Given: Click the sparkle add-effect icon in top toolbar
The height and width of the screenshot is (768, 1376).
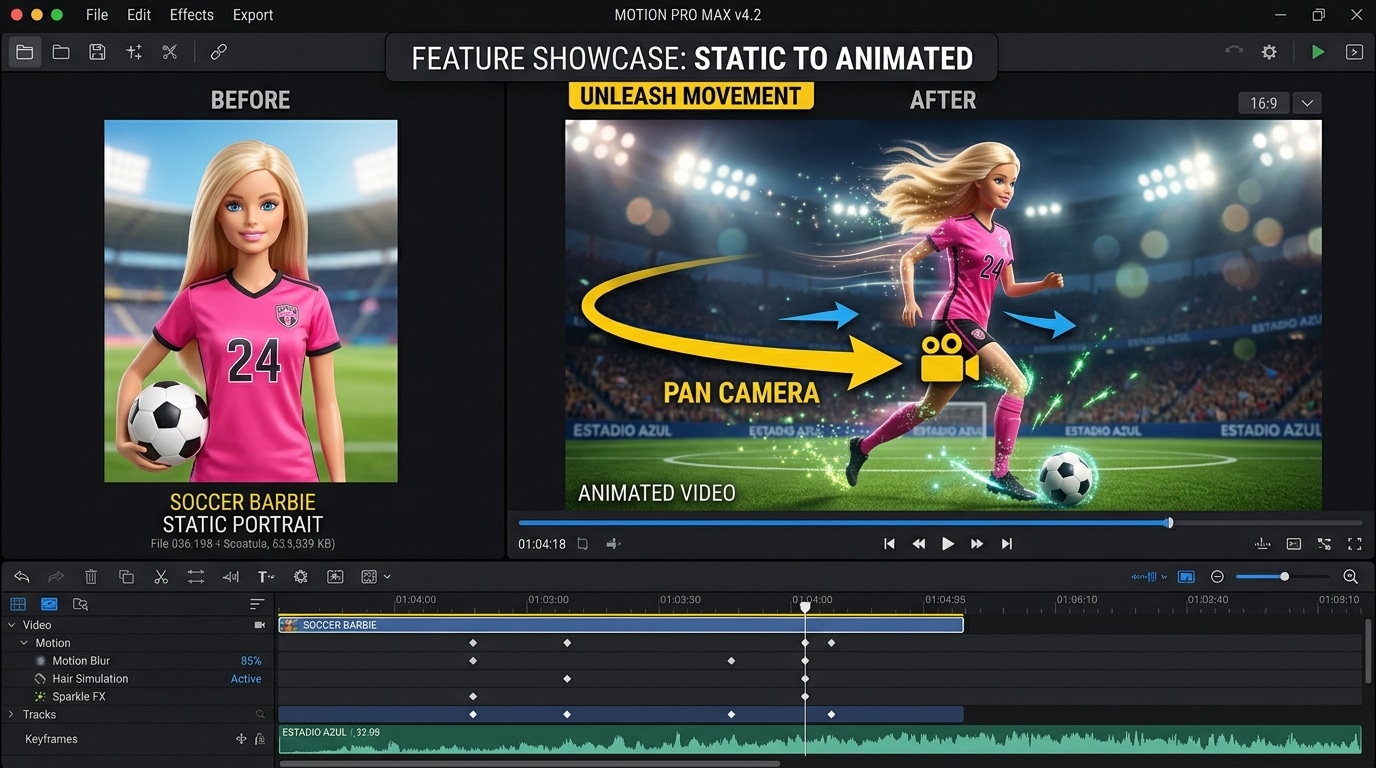Looking at the screenshot, I should (134, 52).
